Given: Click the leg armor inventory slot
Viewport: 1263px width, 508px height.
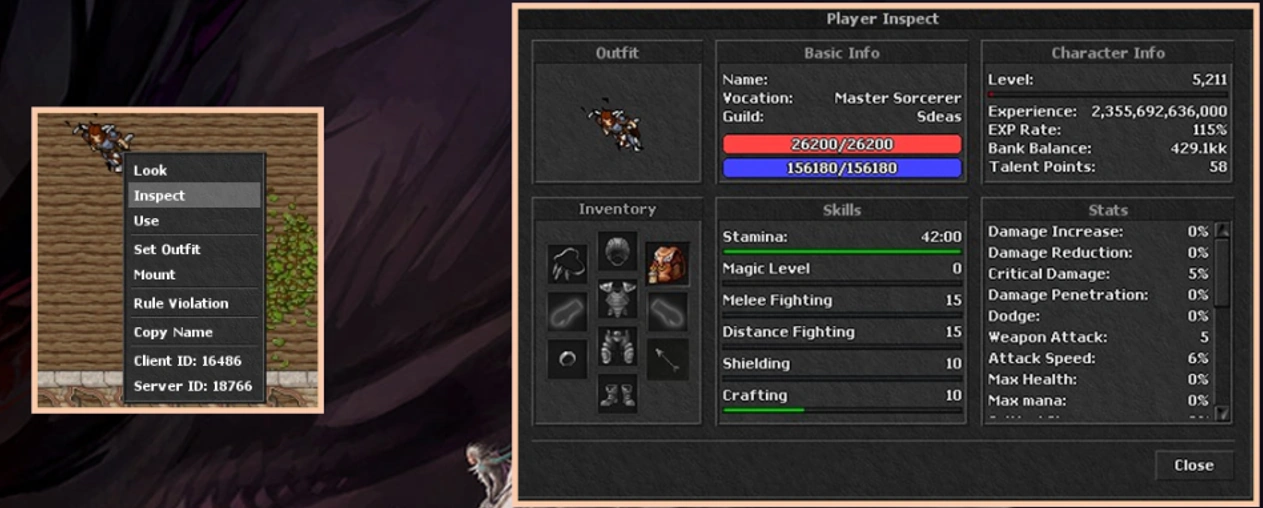Looking at the screenshot, I should [x=617, y=347].
